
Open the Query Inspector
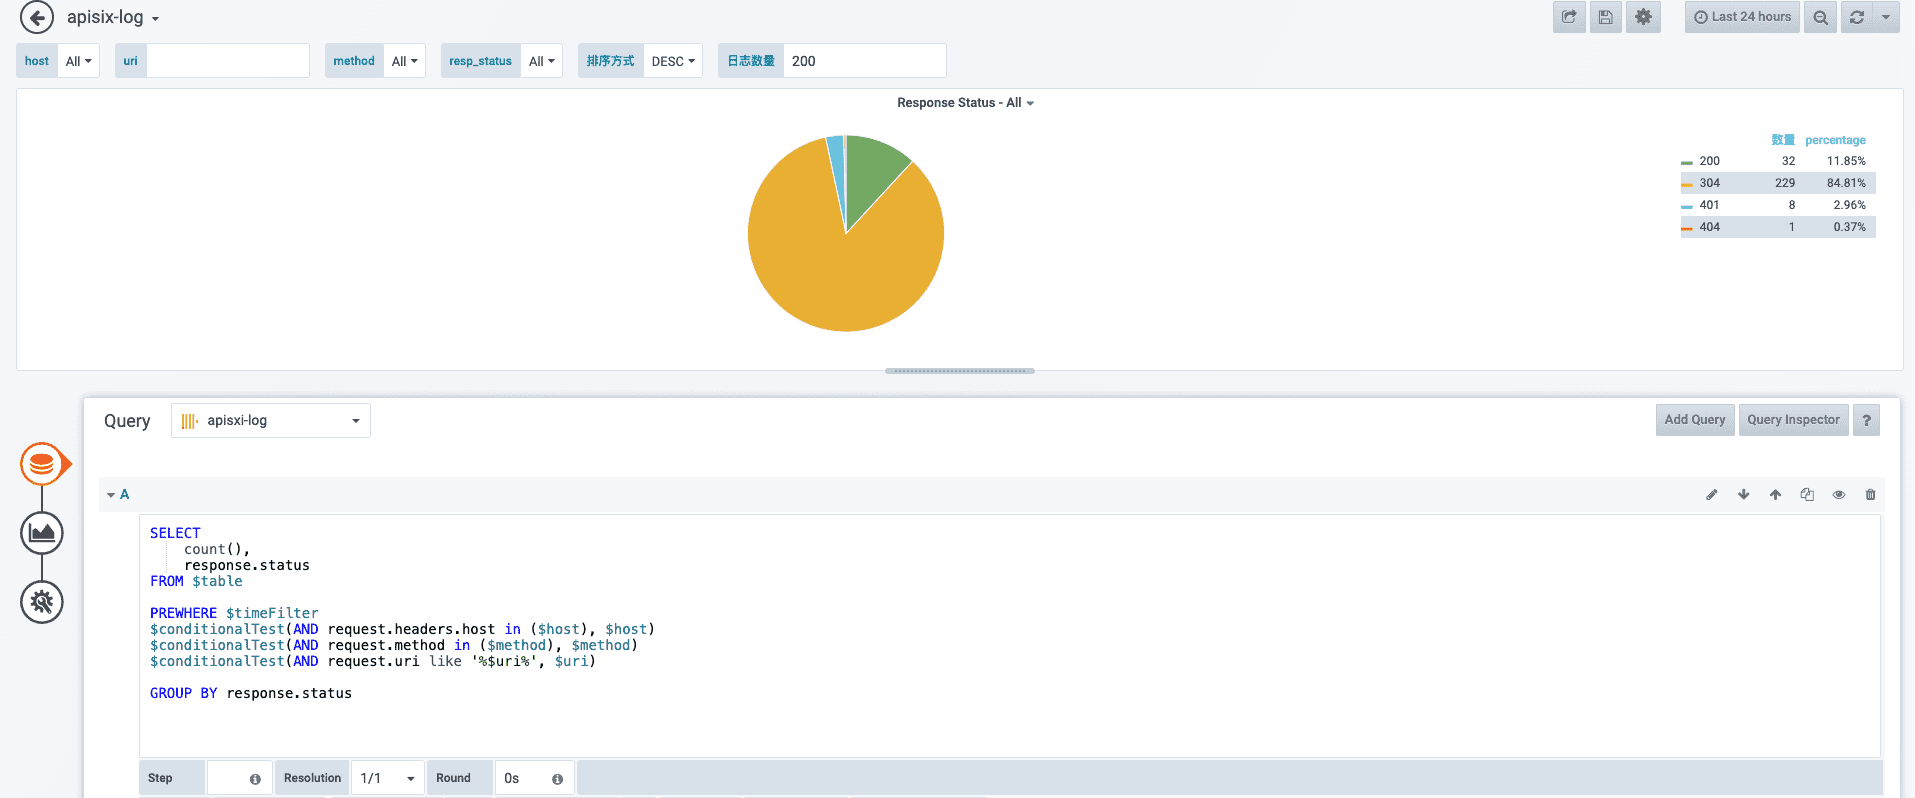point(1793,420)
